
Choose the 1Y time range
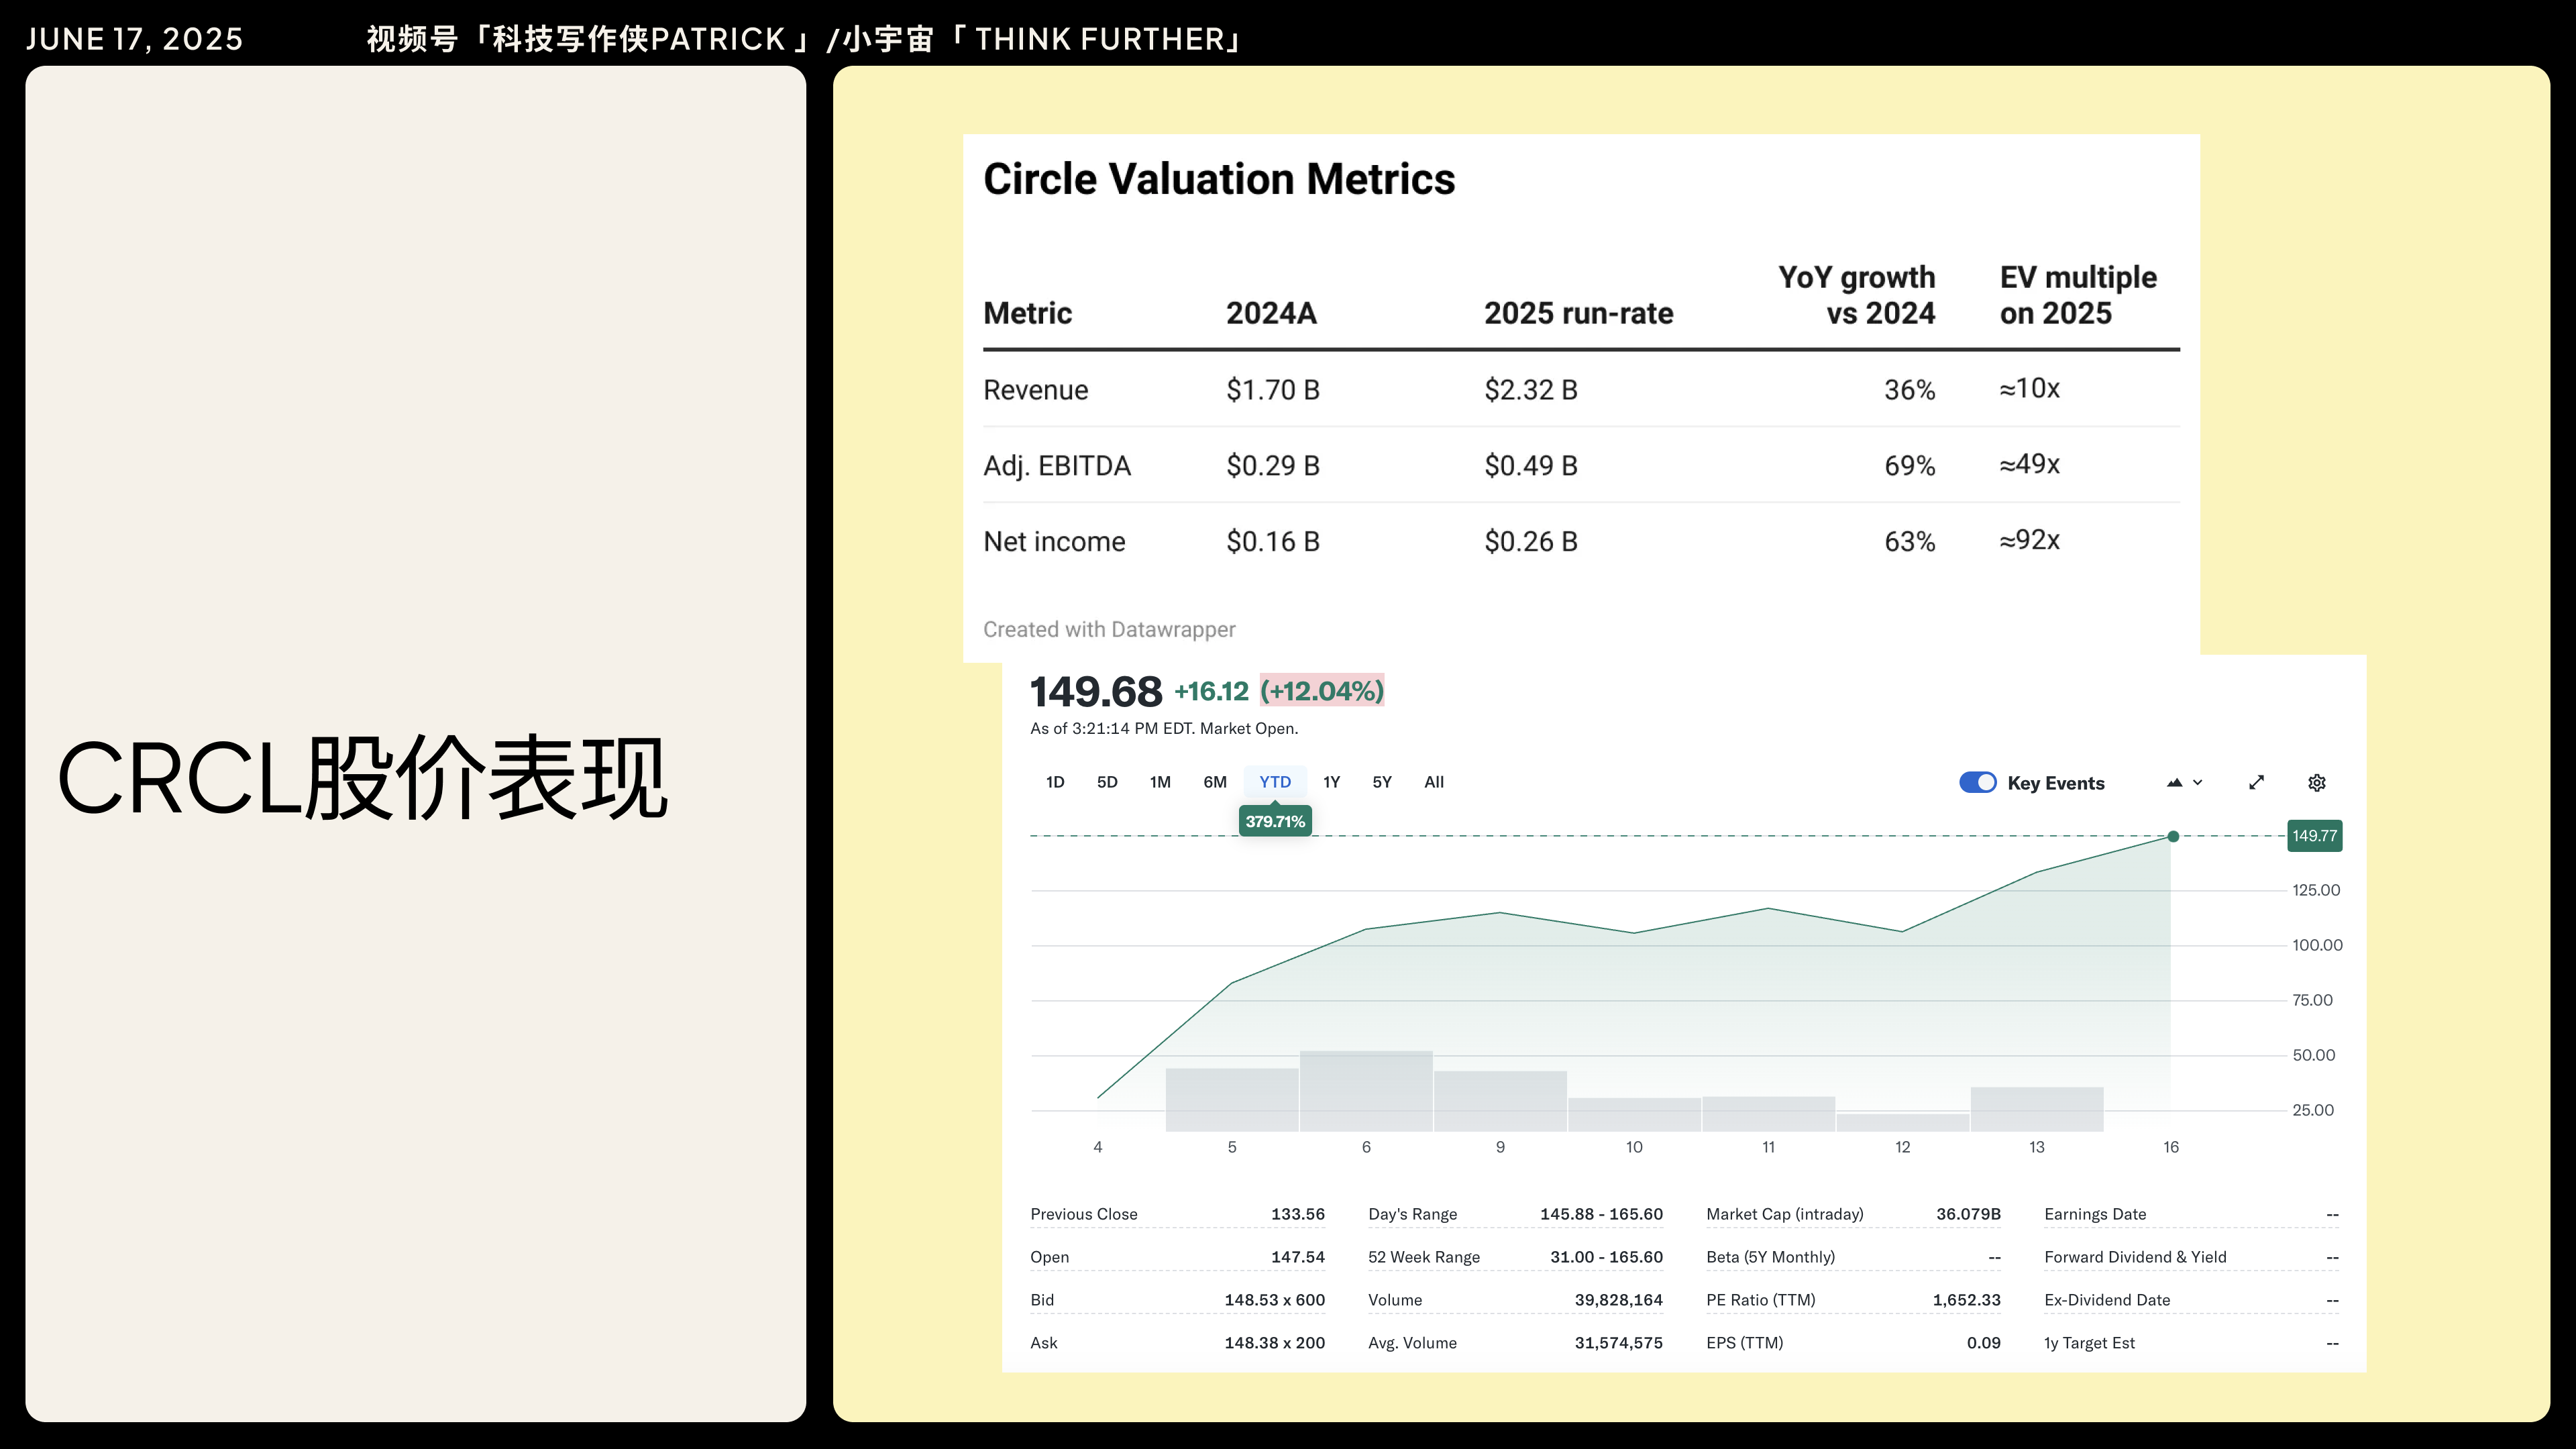pos(1331,782)
